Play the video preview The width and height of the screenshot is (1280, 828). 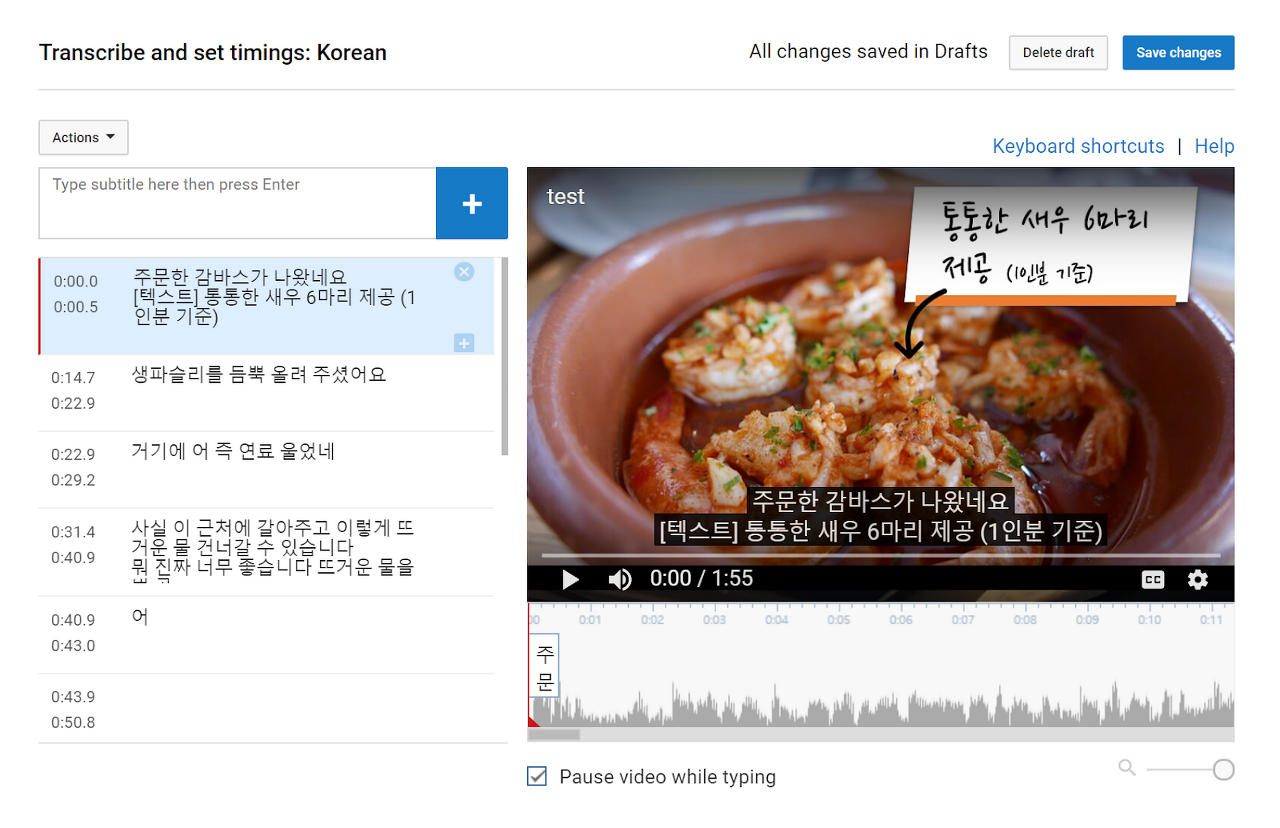[571, 579]
